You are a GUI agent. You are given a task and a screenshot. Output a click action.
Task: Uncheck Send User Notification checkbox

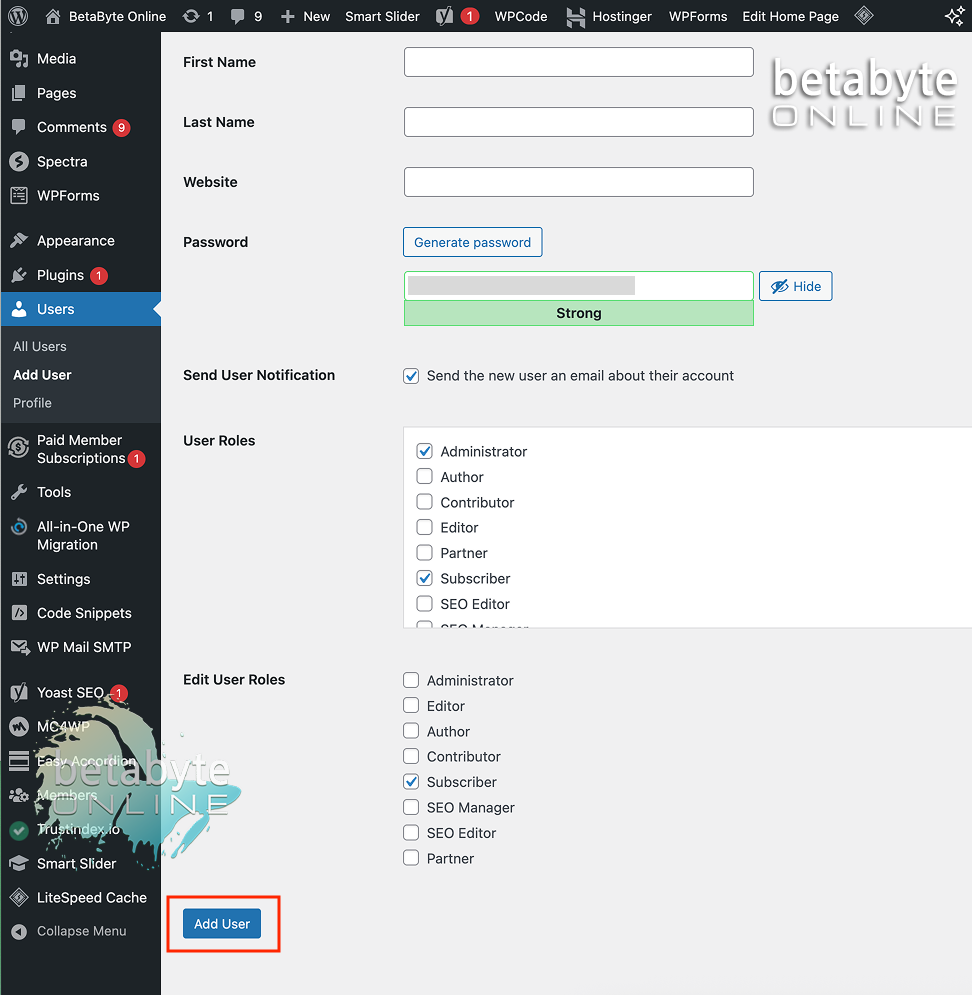[x=411, y=376]
